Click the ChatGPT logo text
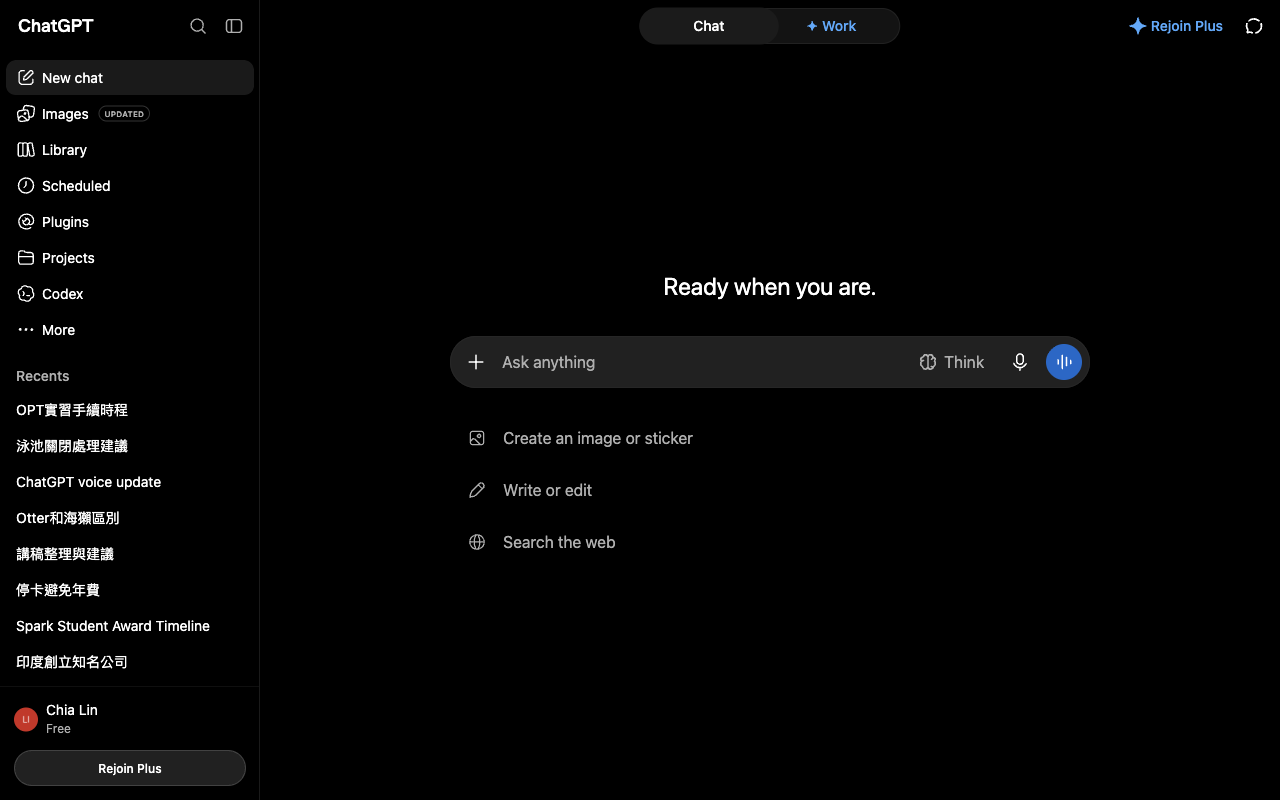Screen dimensions: 1280x800 [56, 26]
